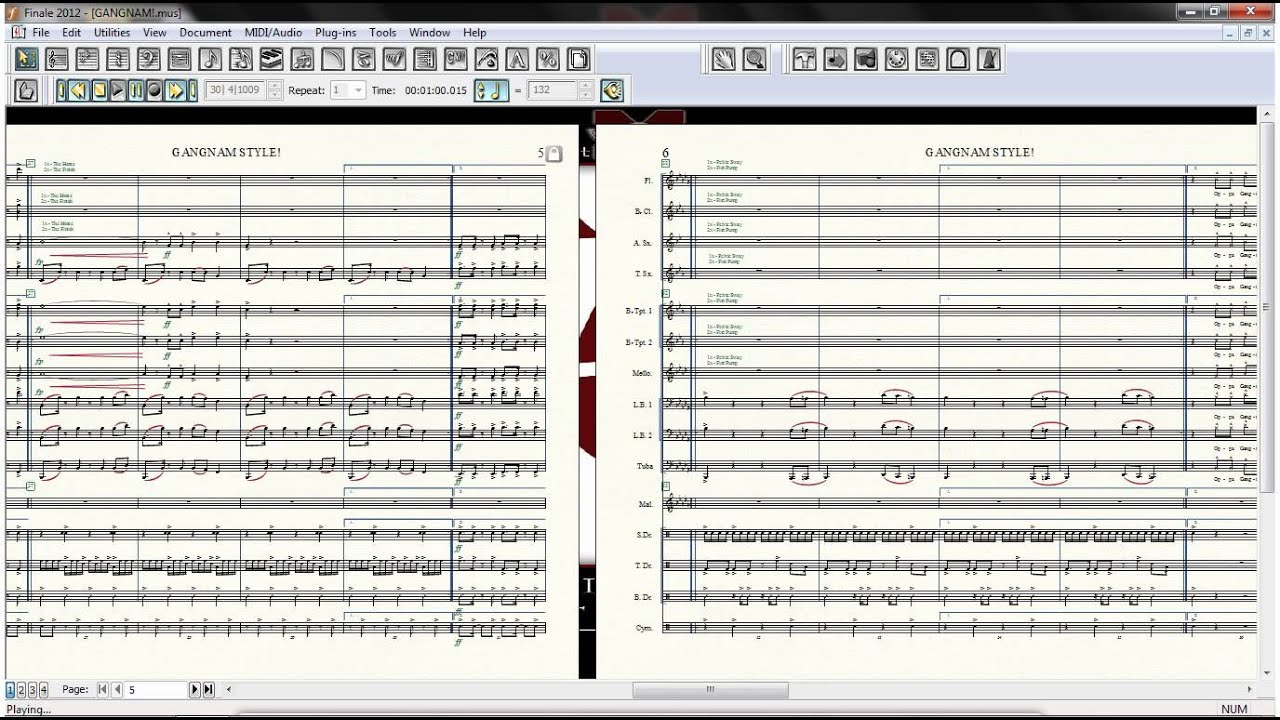
Task: Select the Selection tool
Action: click(26, 59)
